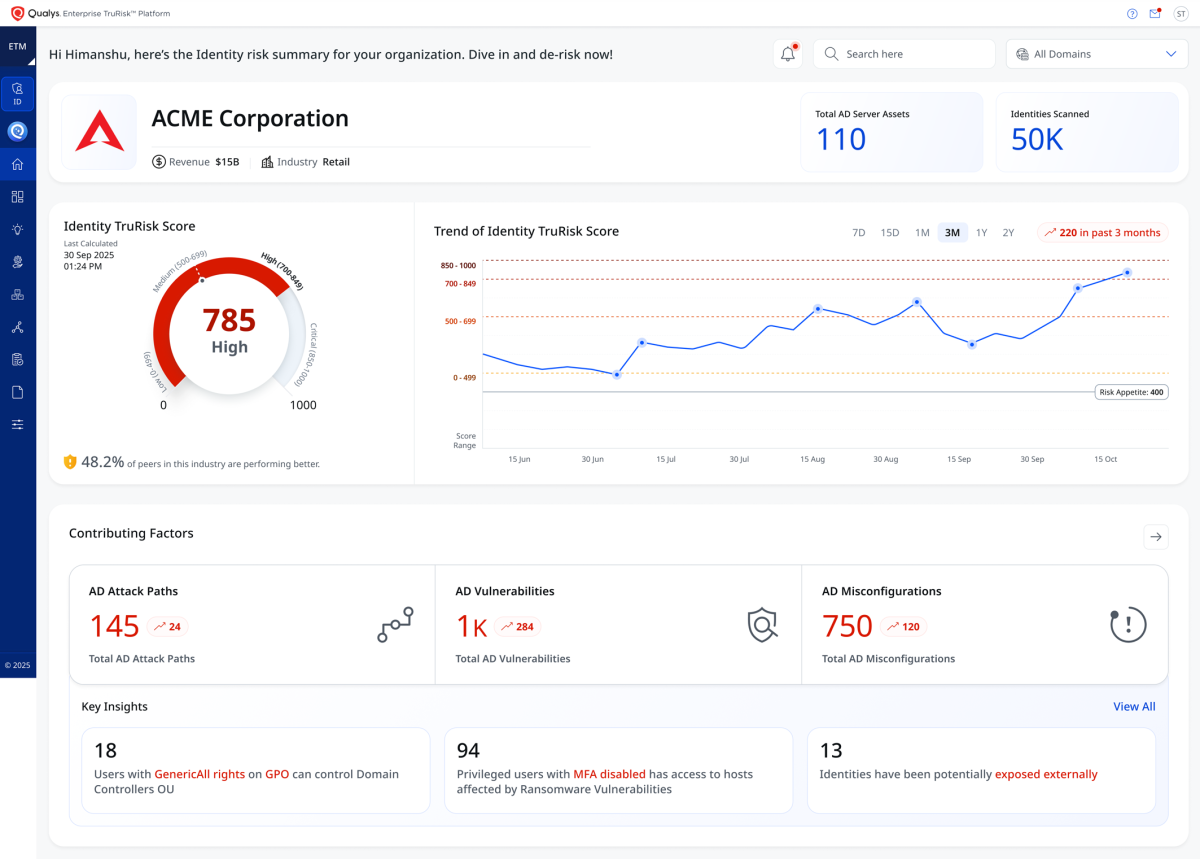This screenshot has height=859, width=1200.
Task: Click the notification bell icon
Action: (x=787, y=54)
